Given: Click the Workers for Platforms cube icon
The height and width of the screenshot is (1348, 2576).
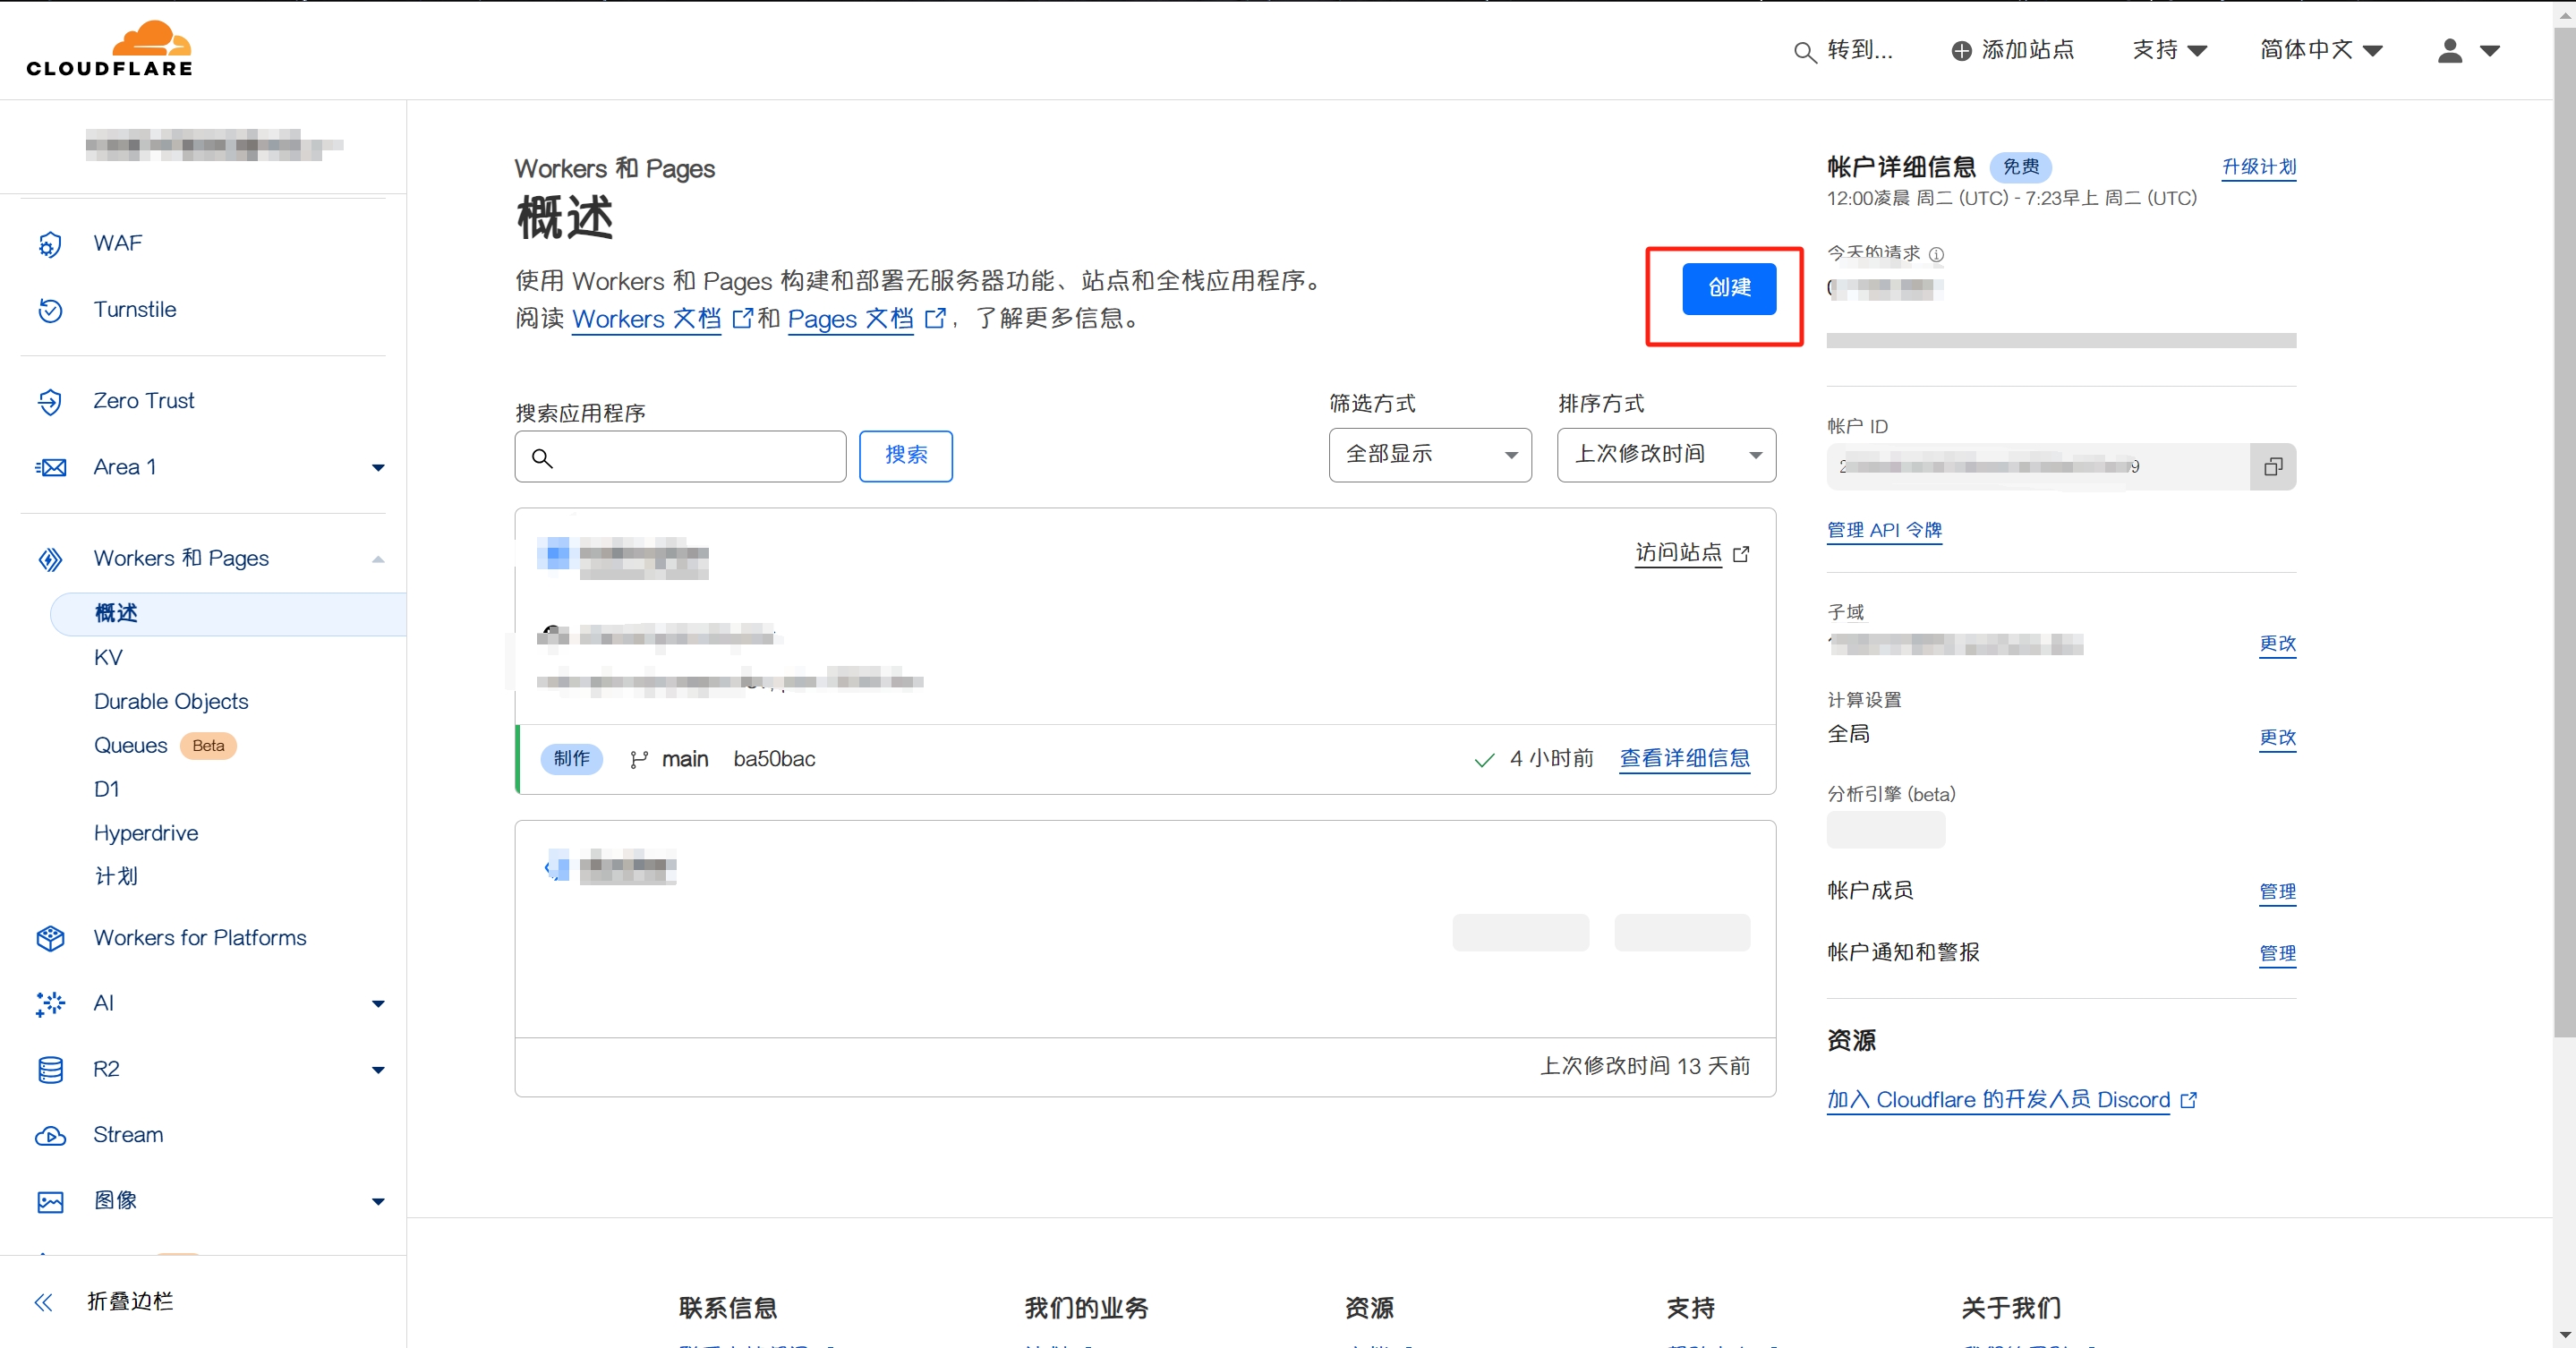Looking at the screenshot, I should tap(50, 938).
